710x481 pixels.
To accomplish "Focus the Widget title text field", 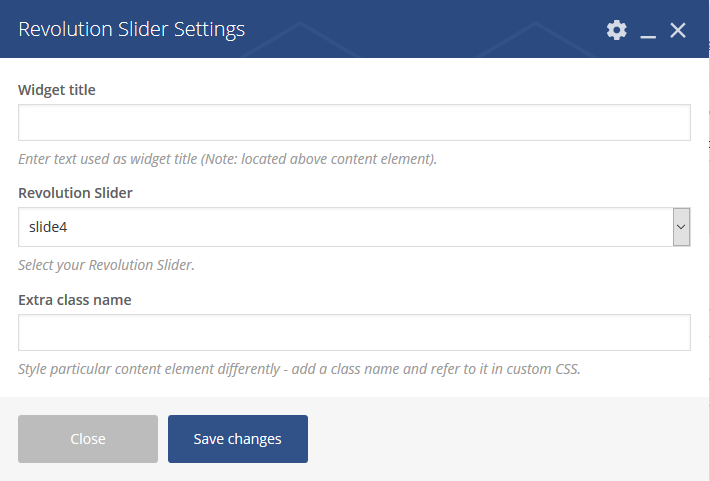I will point(354,122).
